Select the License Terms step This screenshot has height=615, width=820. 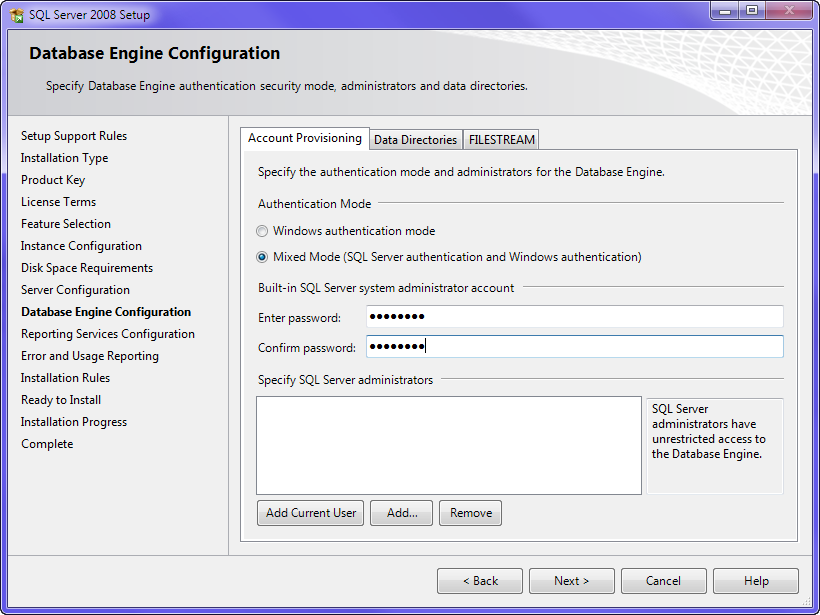pyautogui.click(x=59, y=202)
